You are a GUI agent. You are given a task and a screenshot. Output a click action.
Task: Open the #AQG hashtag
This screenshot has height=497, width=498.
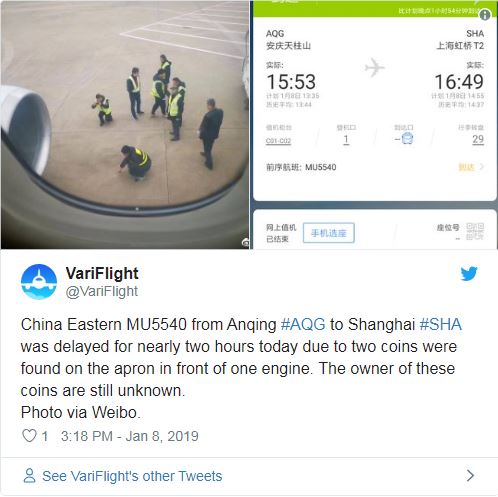(x=303, y=324)
